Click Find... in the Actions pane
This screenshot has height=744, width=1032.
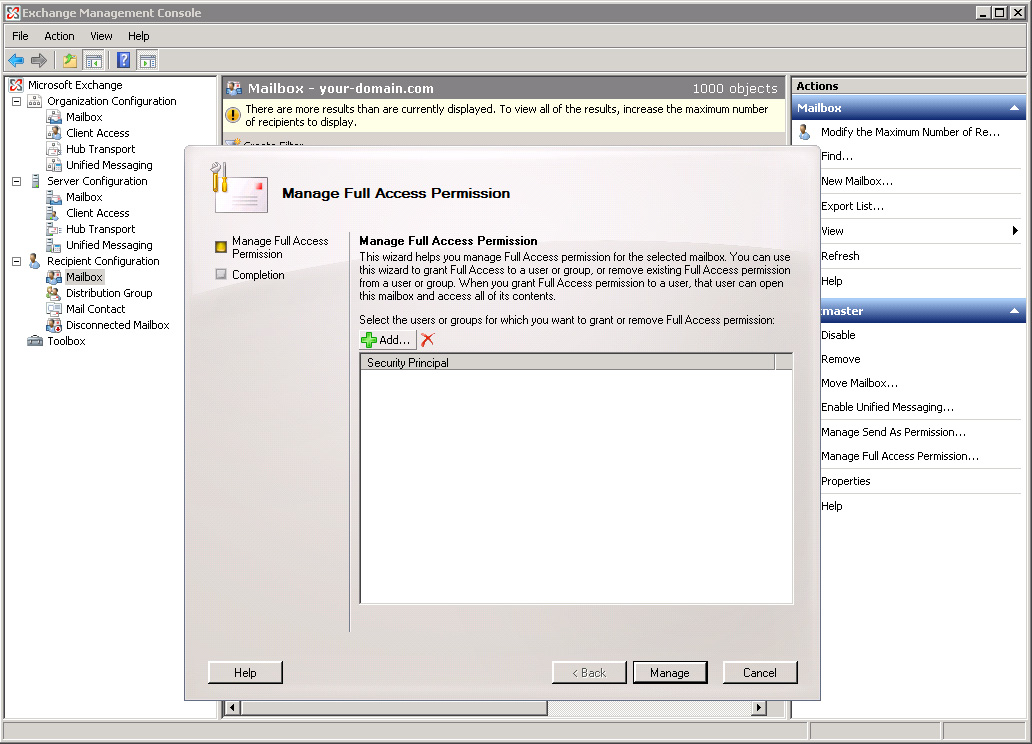pyautogui.click(x=837, y=156)
